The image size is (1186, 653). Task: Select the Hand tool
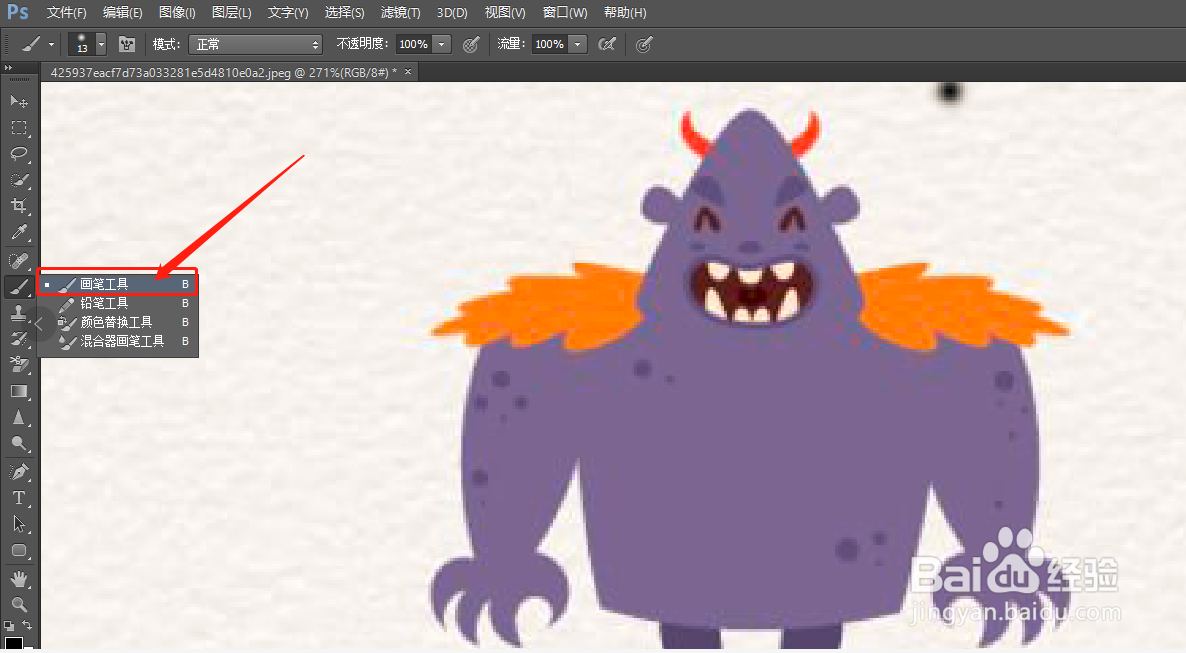tap(19, 579)
